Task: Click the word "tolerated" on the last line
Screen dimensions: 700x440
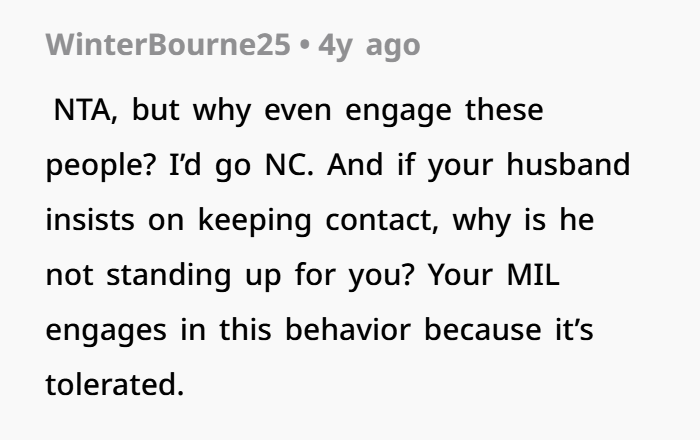Action: point(114,385)
